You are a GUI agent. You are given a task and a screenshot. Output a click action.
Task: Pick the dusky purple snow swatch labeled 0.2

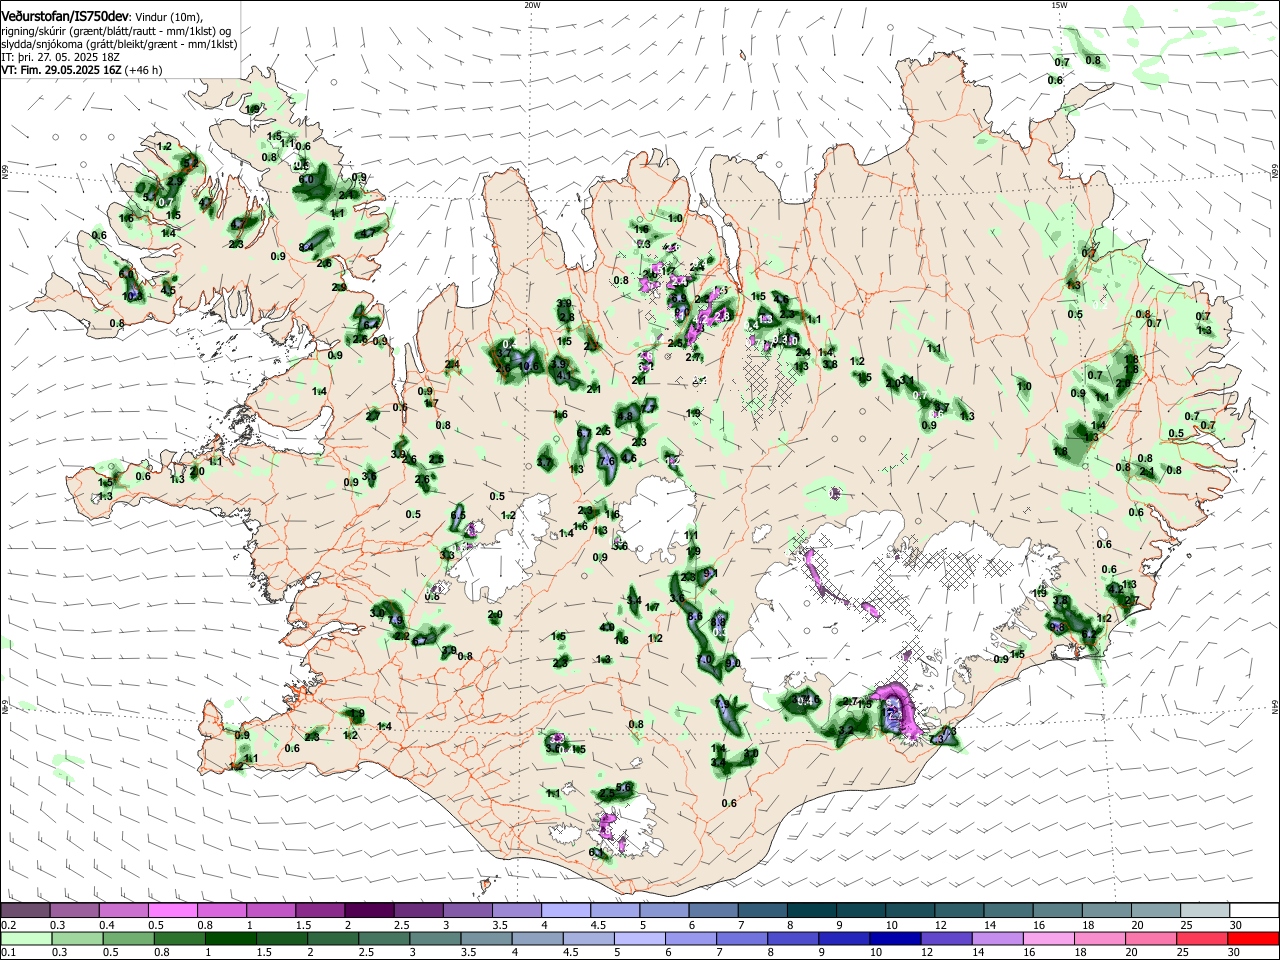(25, 910)
